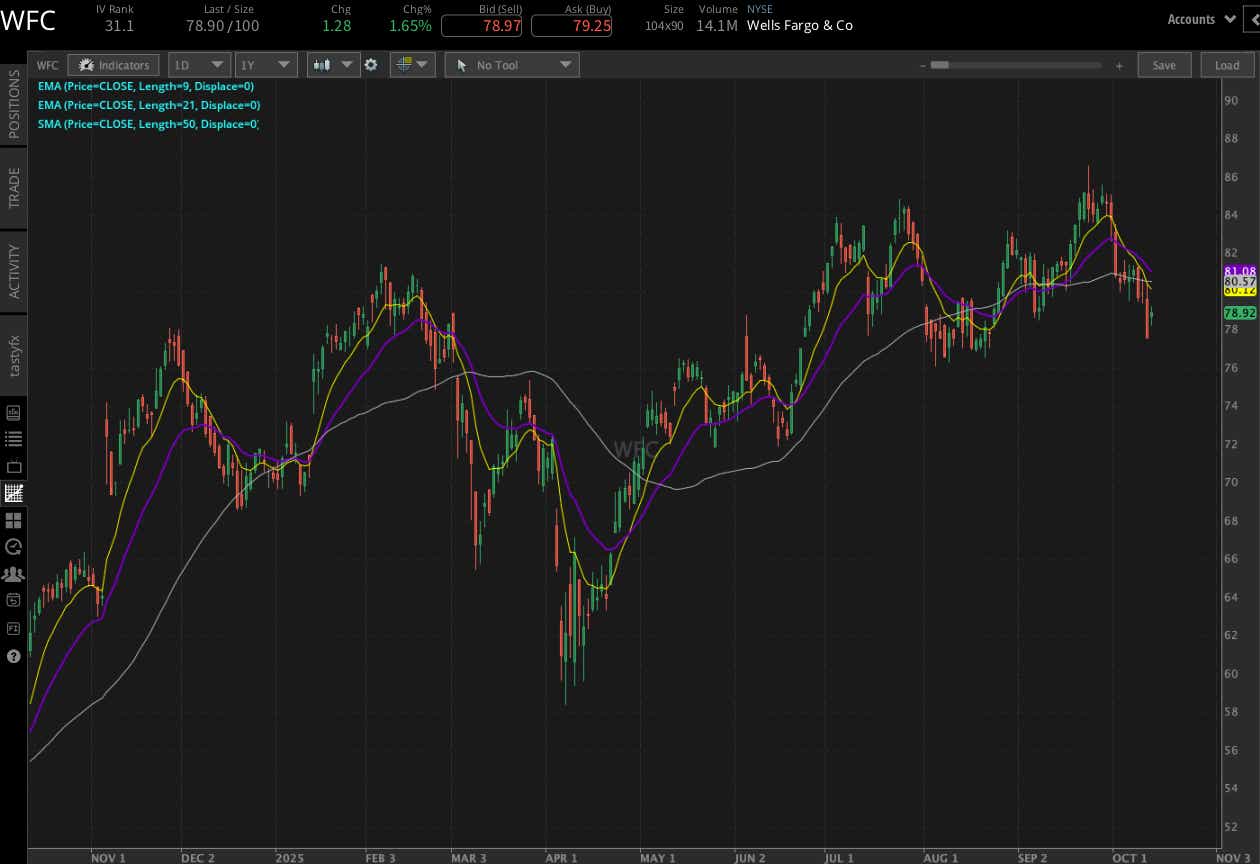This screenshot has width=1260, height=864.
Task: Click the grid layout icon in sidebar
Action: 13,520
